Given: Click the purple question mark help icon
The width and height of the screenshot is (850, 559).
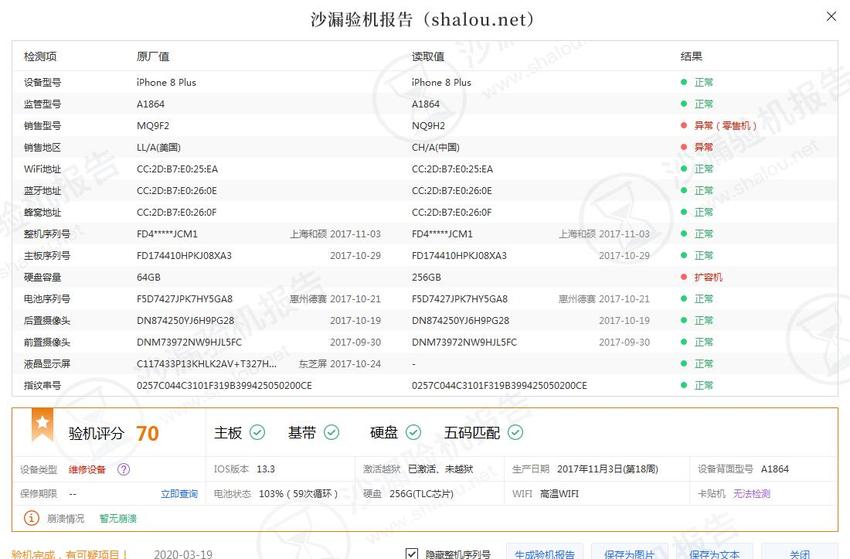Looking at the screenshot, I should pos(124,469).
